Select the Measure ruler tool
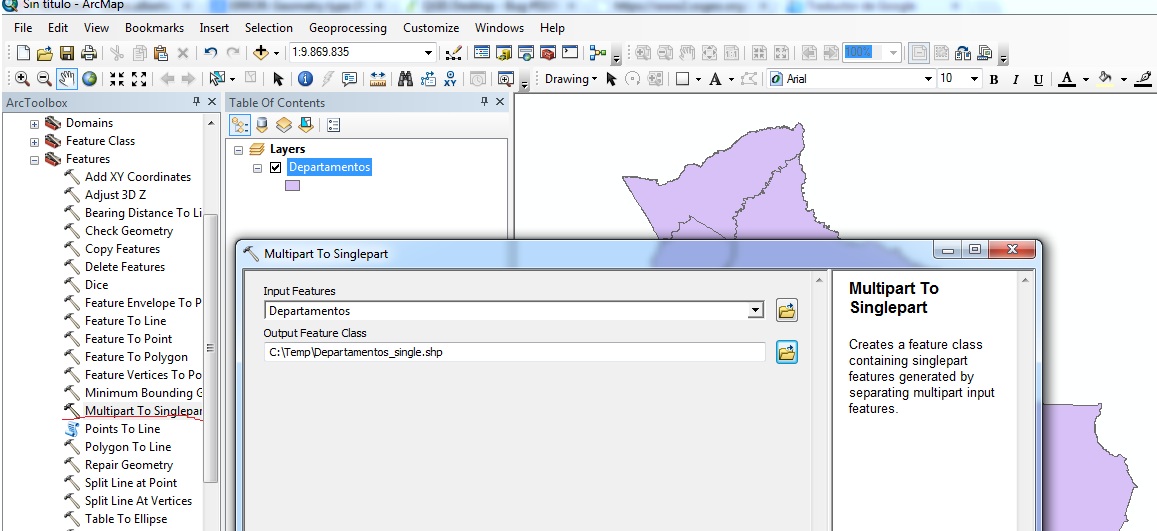 point(378,79)
